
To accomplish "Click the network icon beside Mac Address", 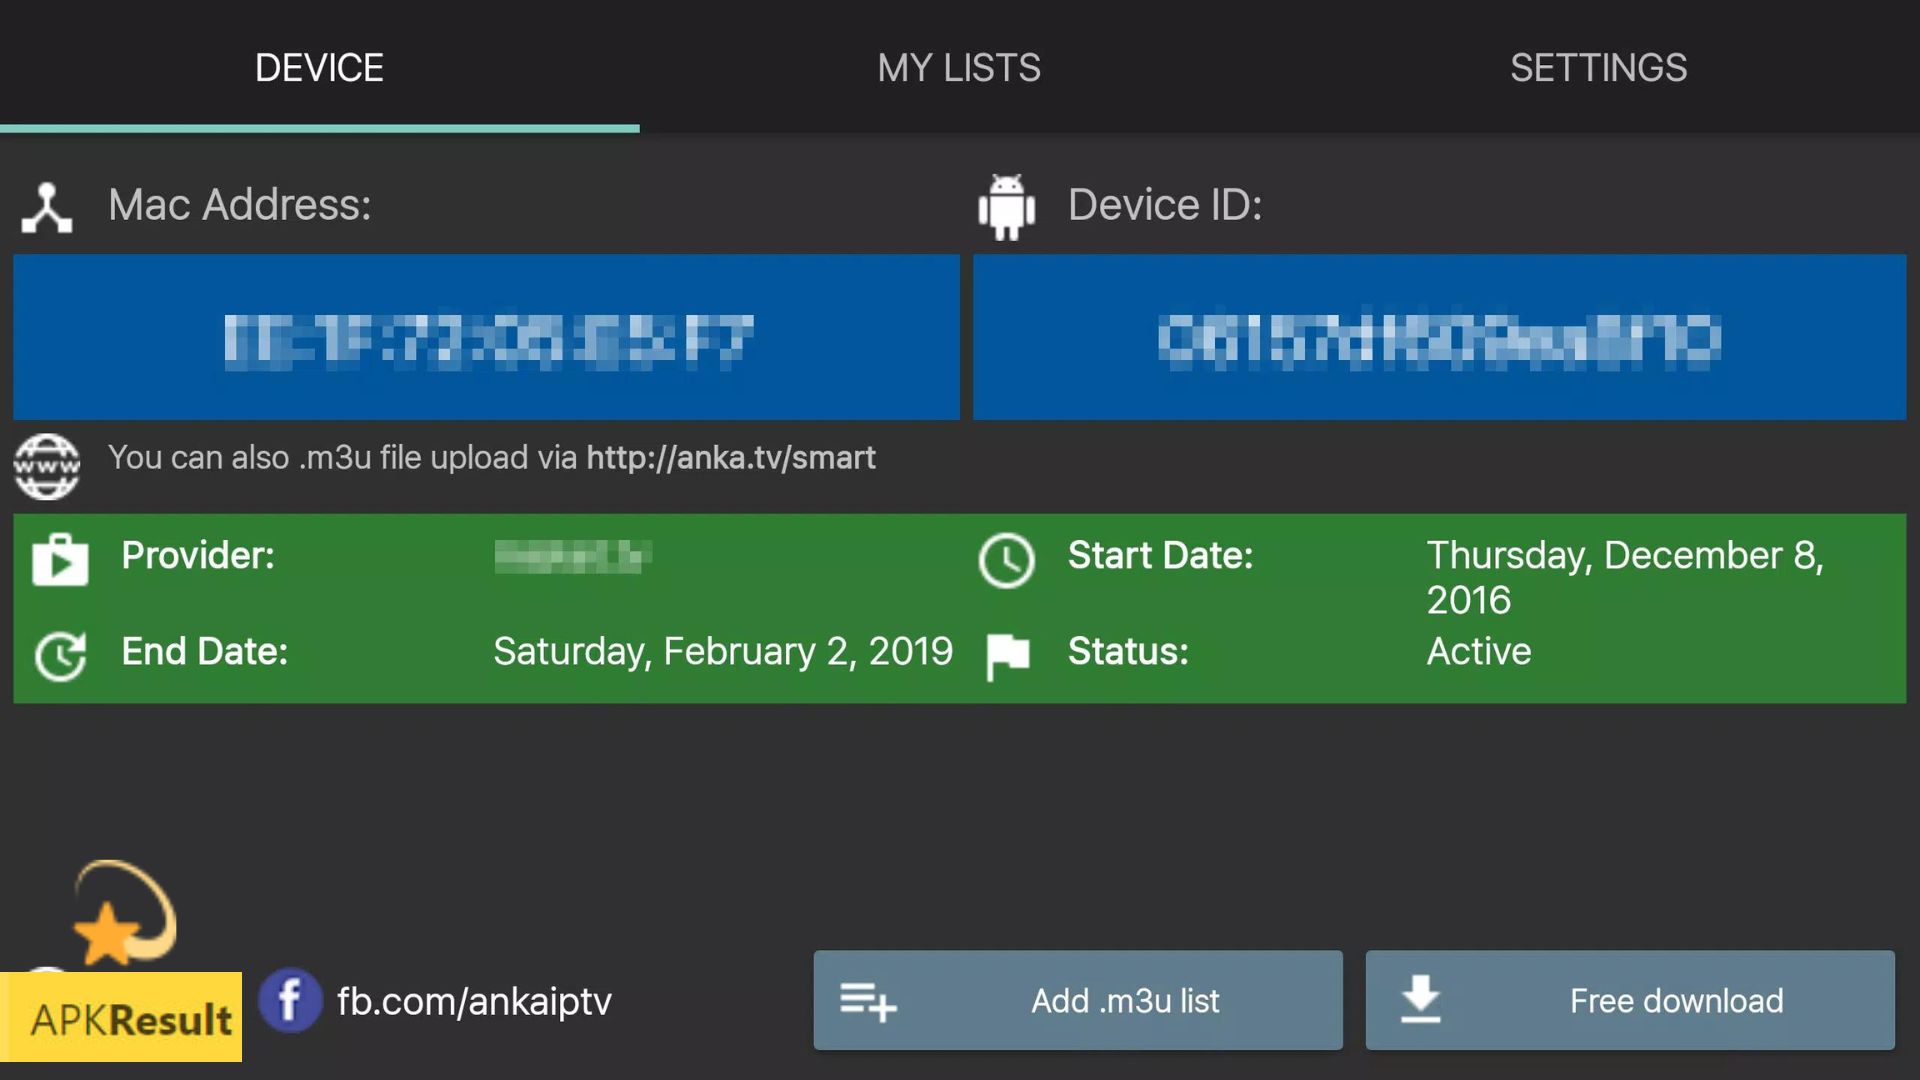I will 47,208.
